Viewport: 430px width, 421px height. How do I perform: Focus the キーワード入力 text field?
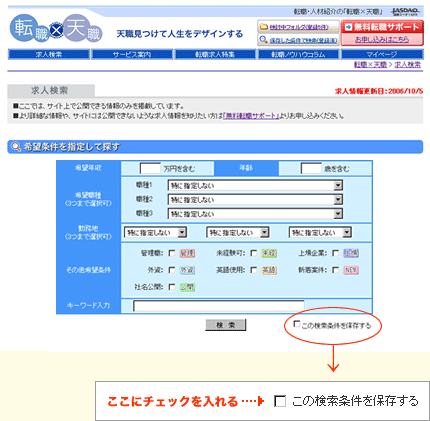[x=219, y=306]
